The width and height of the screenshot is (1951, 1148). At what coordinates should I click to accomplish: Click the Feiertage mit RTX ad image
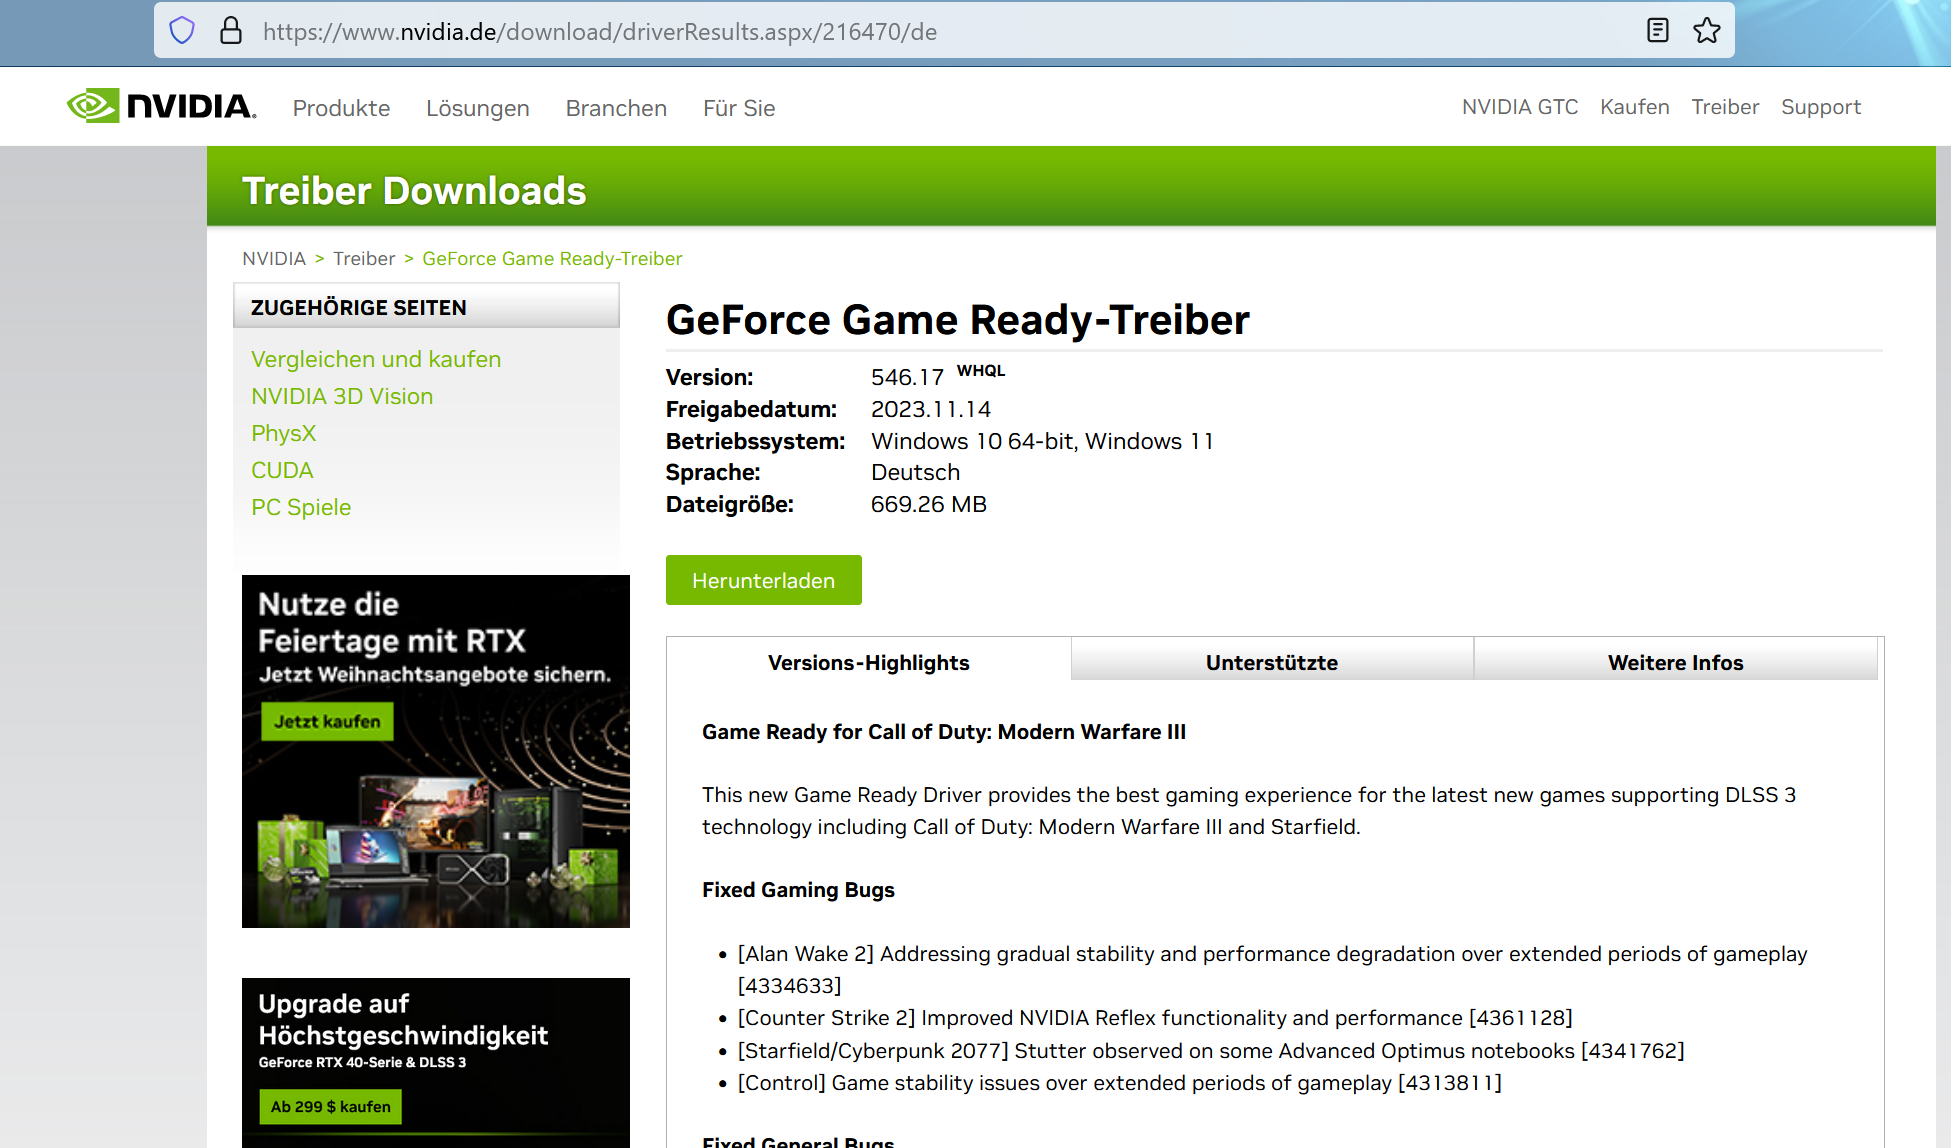pyautogui.click(x=436, y=751)
